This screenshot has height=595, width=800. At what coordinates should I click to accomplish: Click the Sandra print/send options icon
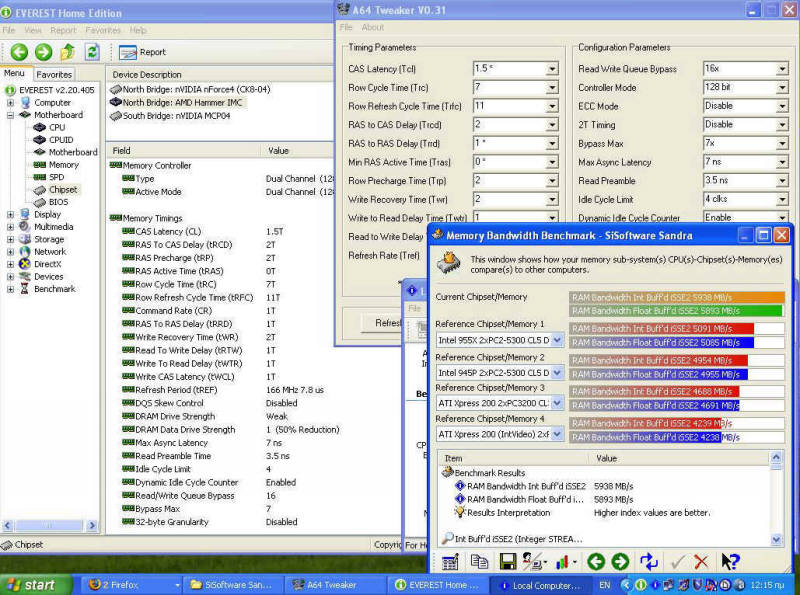pos(535,562)
